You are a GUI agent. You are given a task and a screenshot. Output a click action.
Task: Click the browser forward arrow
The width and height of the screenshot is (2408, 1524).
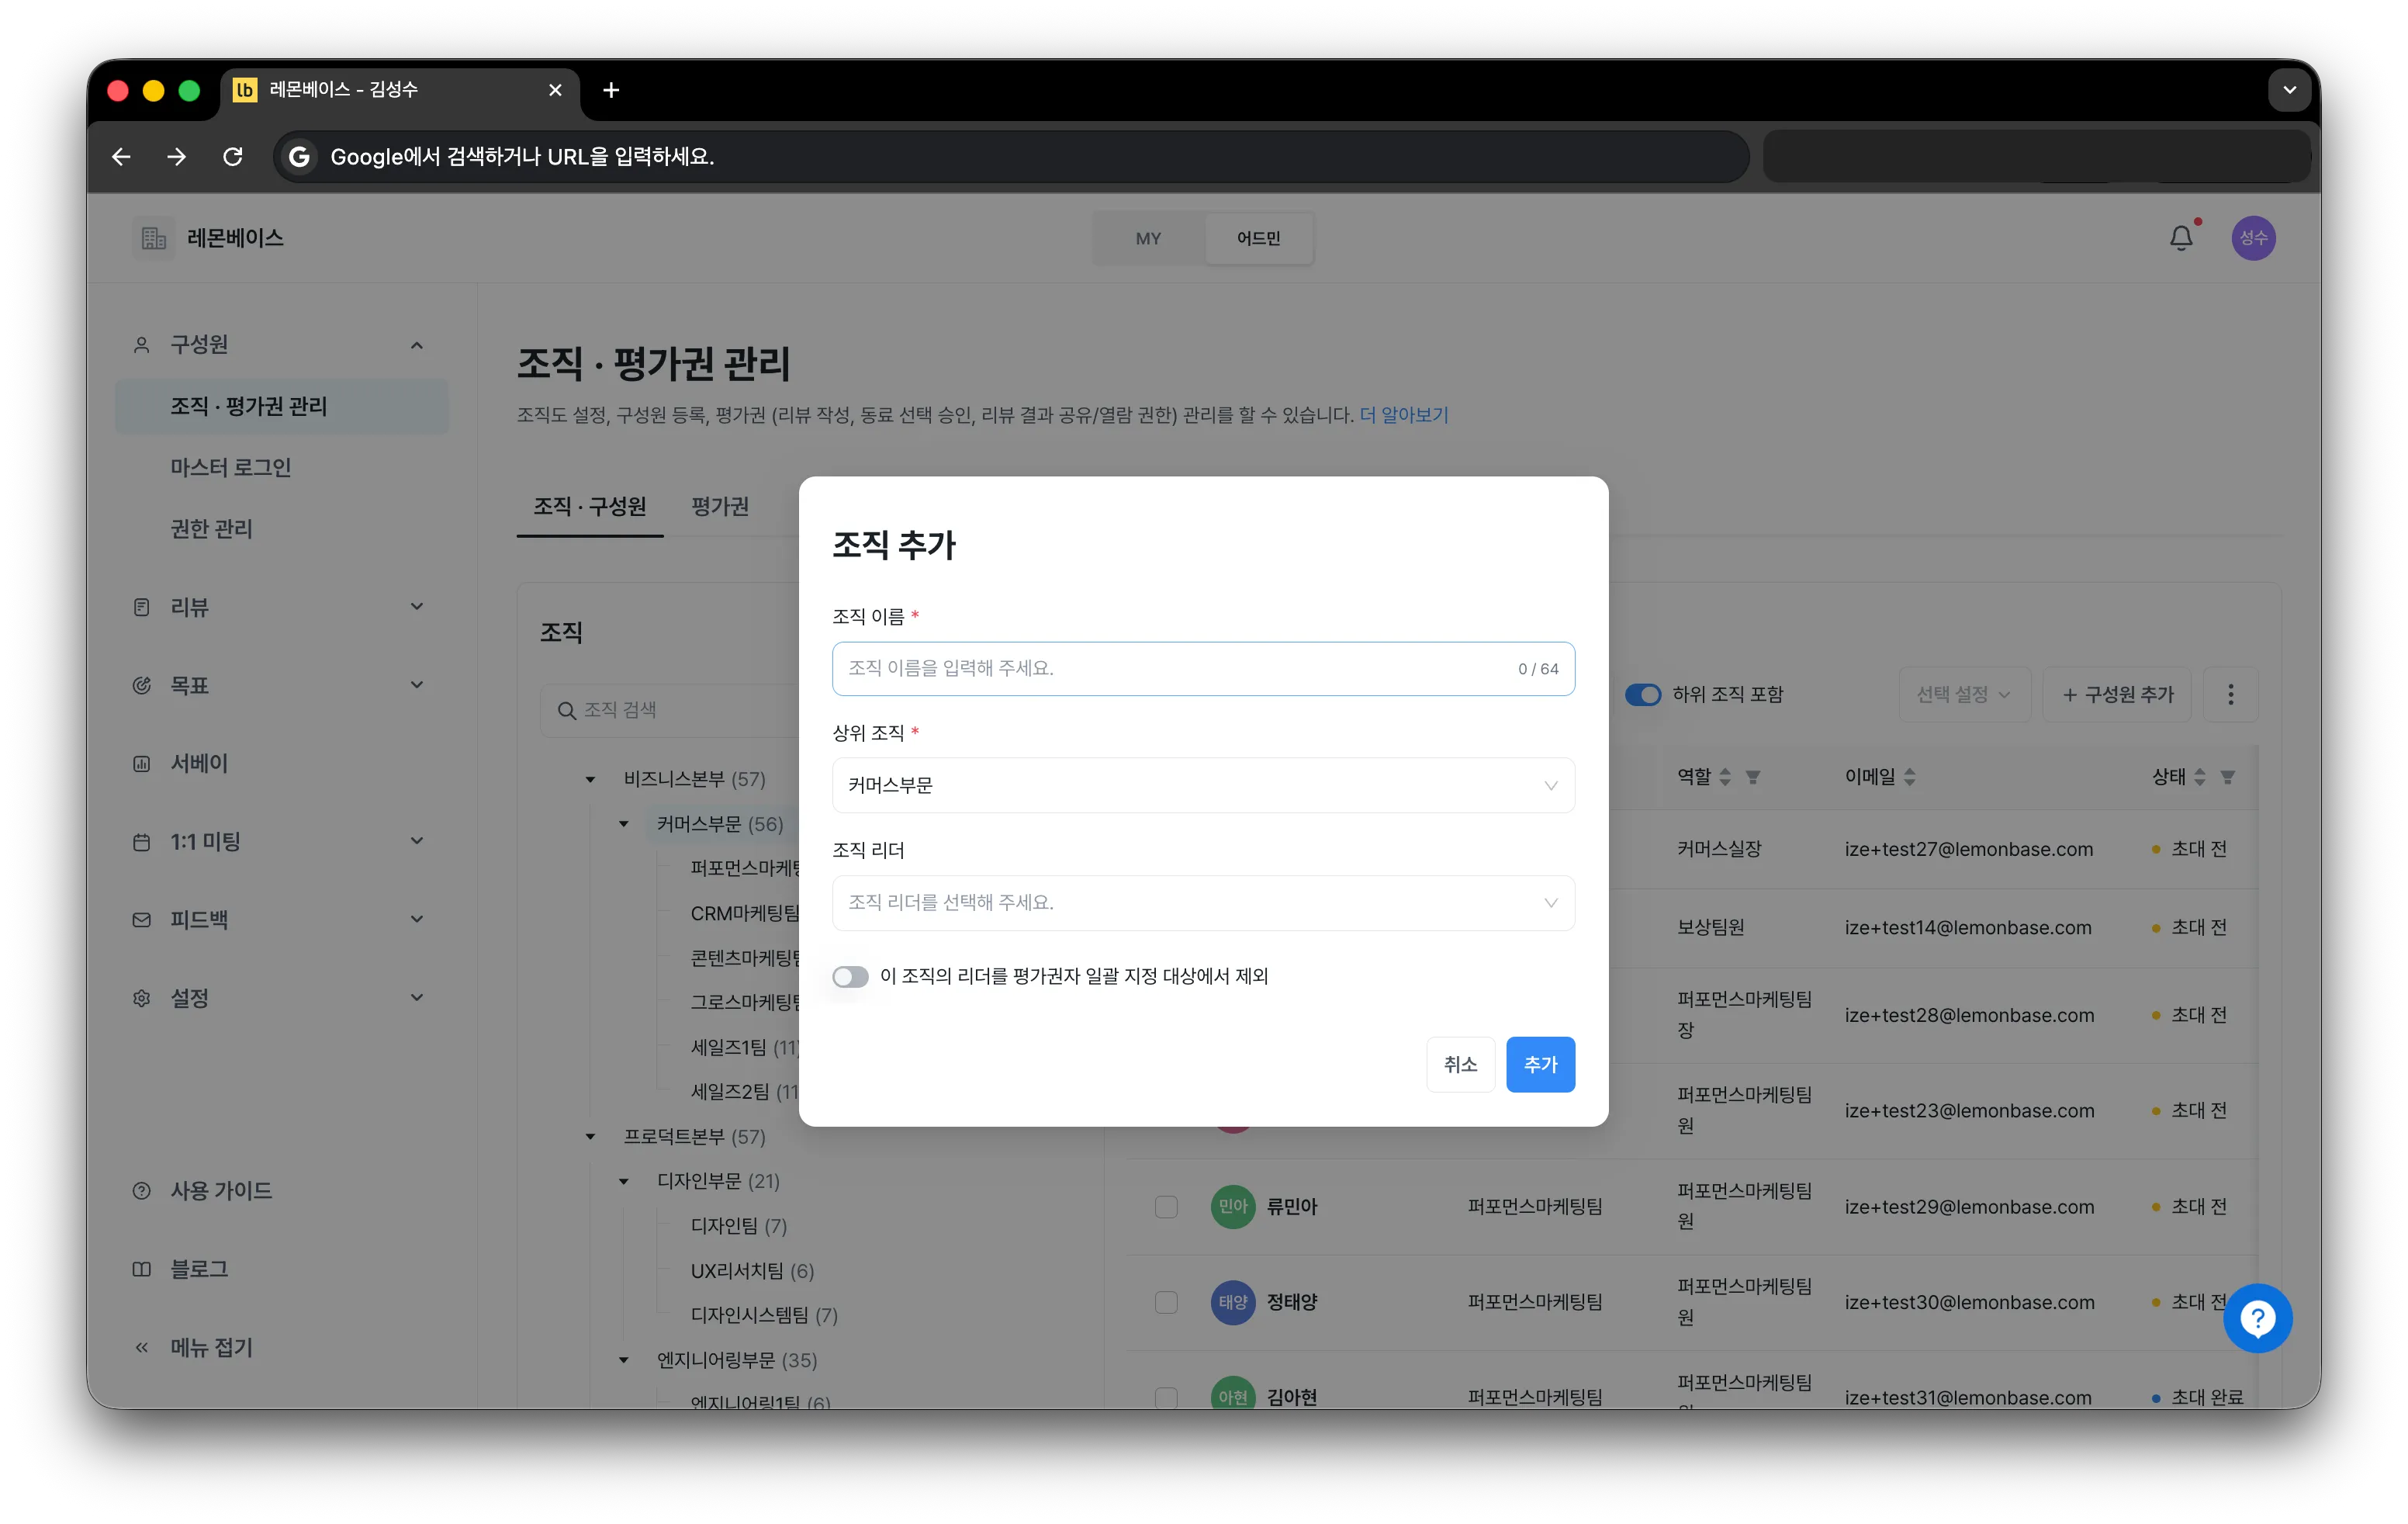(x=177, y=157)
